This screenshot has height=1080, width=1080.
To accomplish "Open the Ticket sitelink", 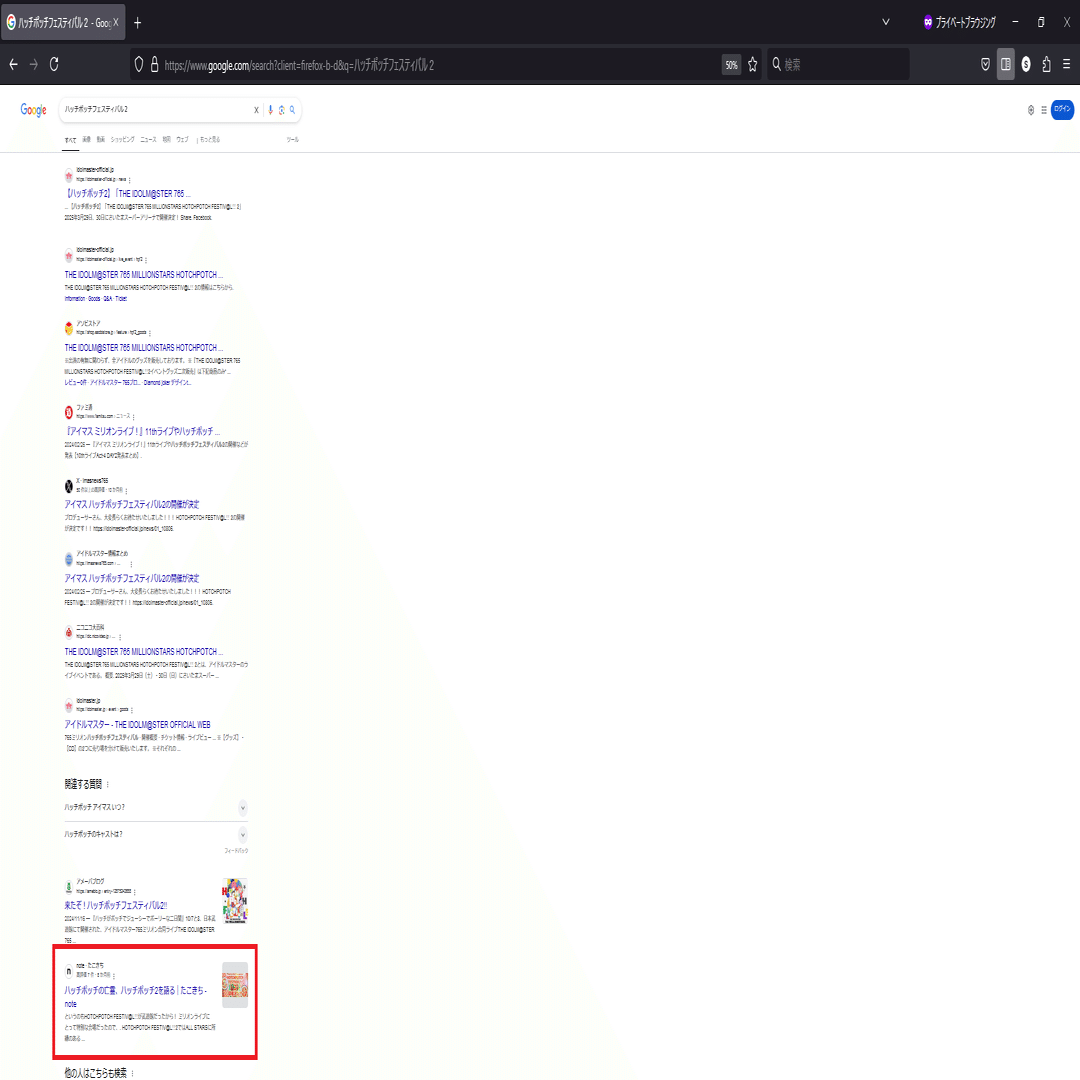I will (121, 299).
